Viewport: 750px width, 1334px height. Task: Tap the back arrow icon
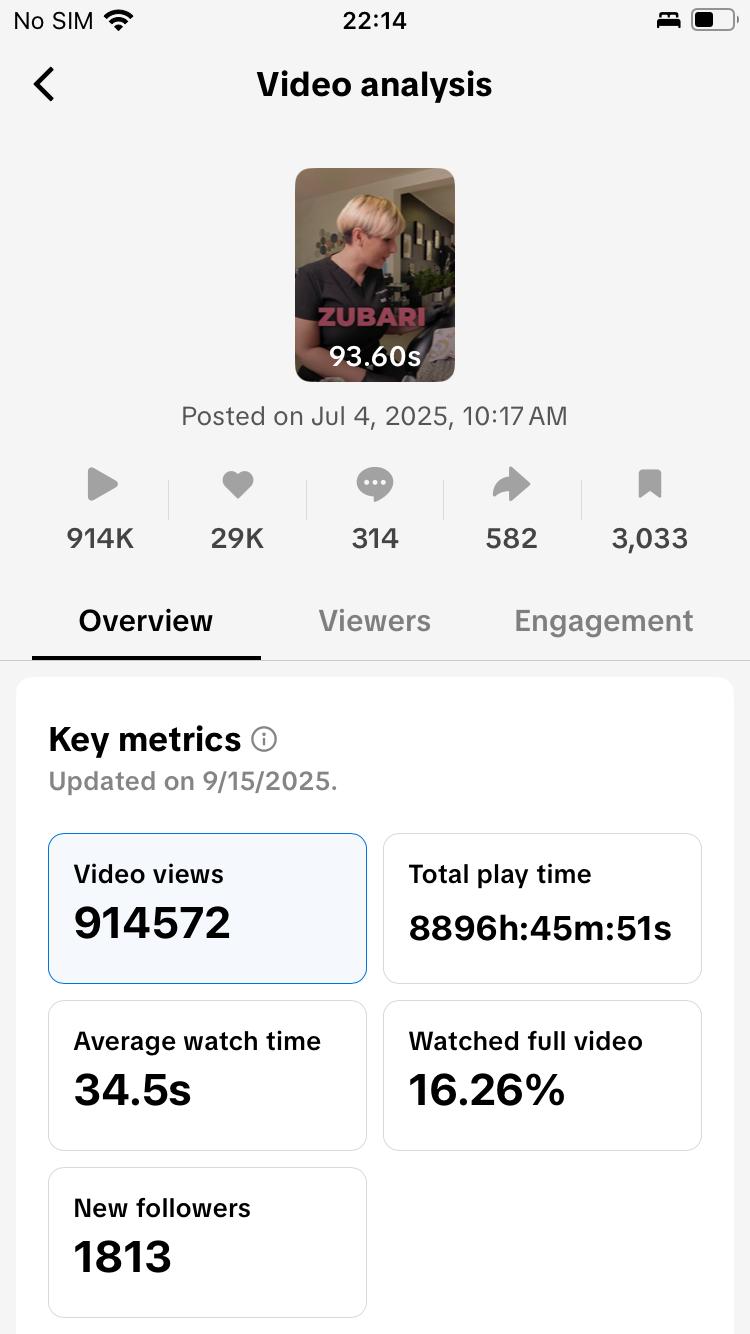pos(44,85)
